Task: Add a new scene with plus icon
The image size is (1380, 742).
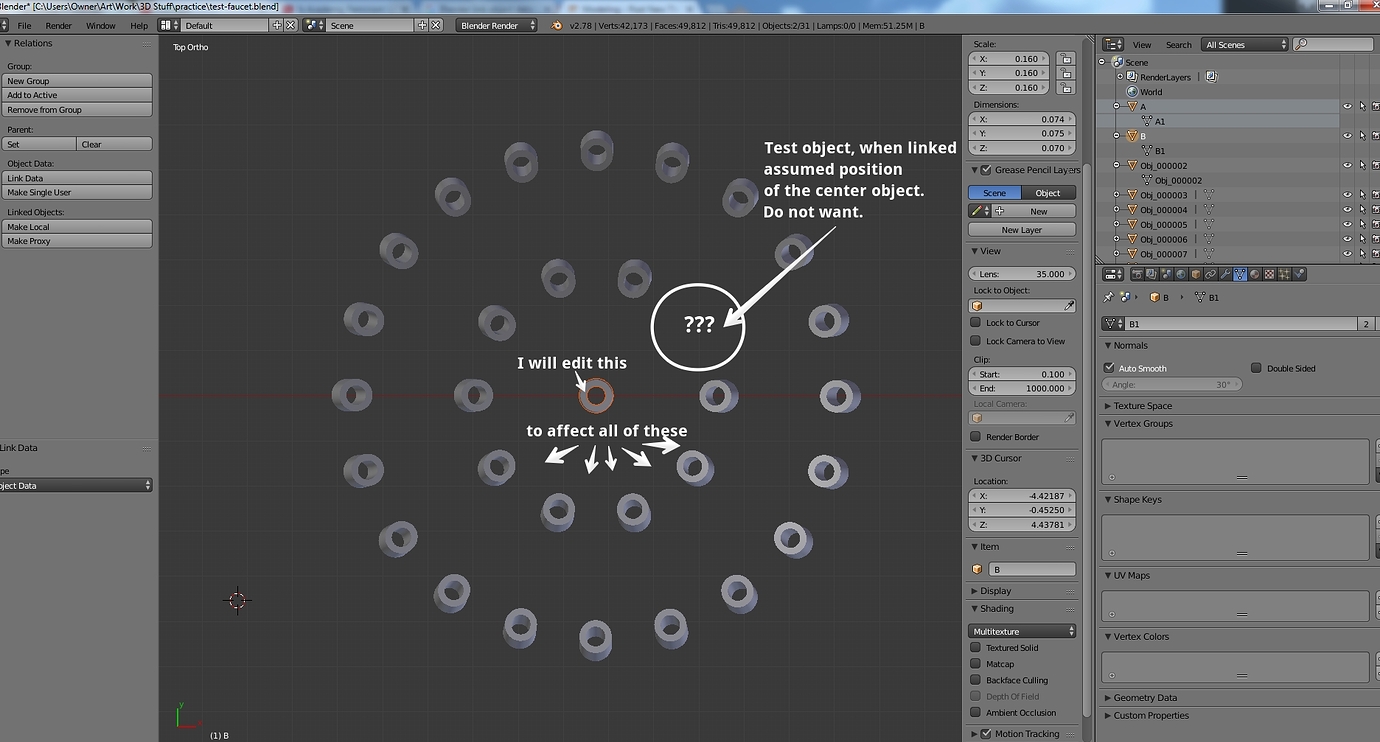Action: point(422,25)
